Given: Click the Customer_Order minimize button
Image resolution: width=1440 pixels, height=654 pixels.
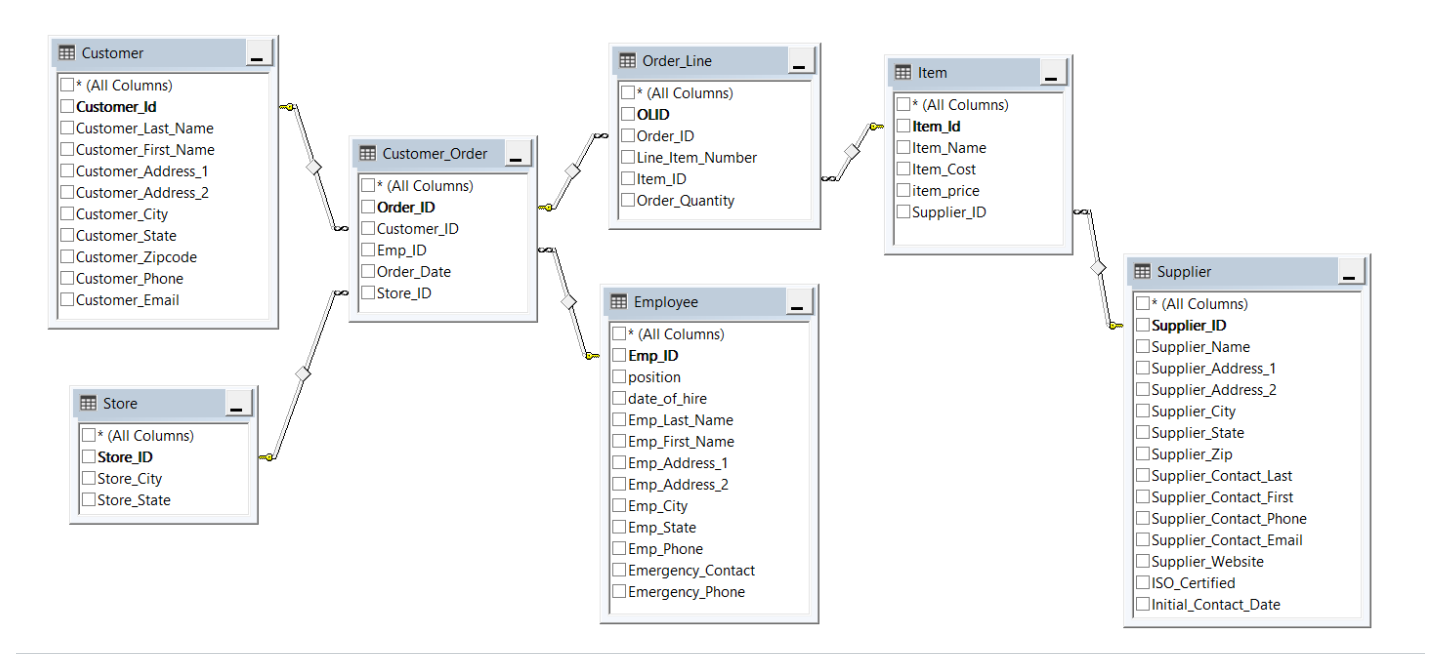Looking at the screenshot, I should pos(518,152).
